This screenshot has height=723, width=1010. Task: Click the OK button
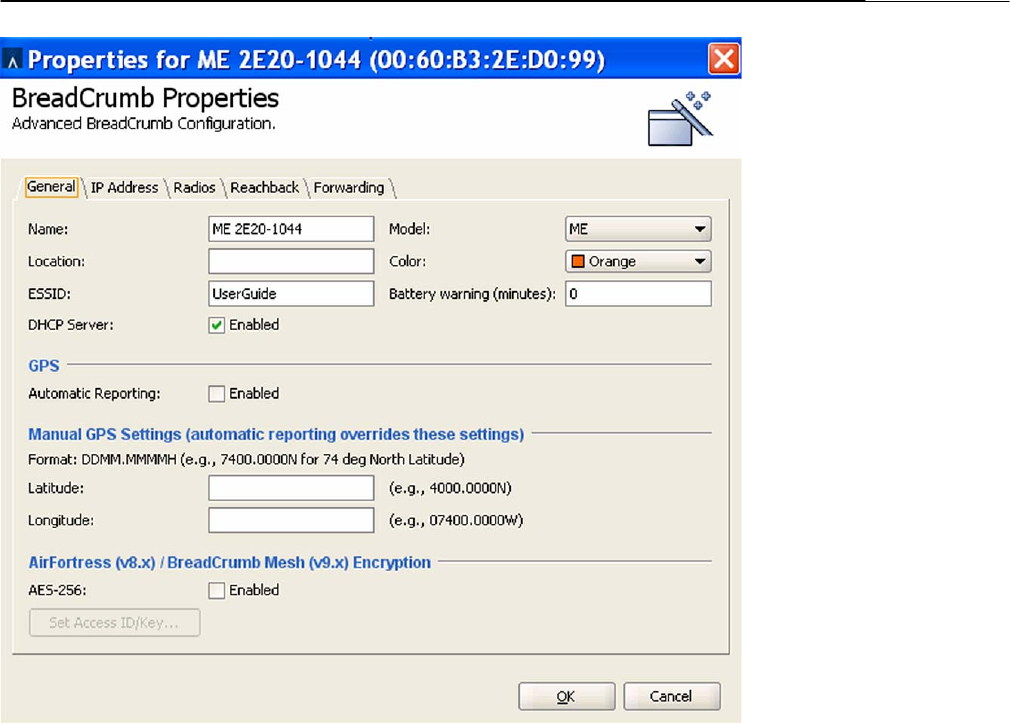566,697
